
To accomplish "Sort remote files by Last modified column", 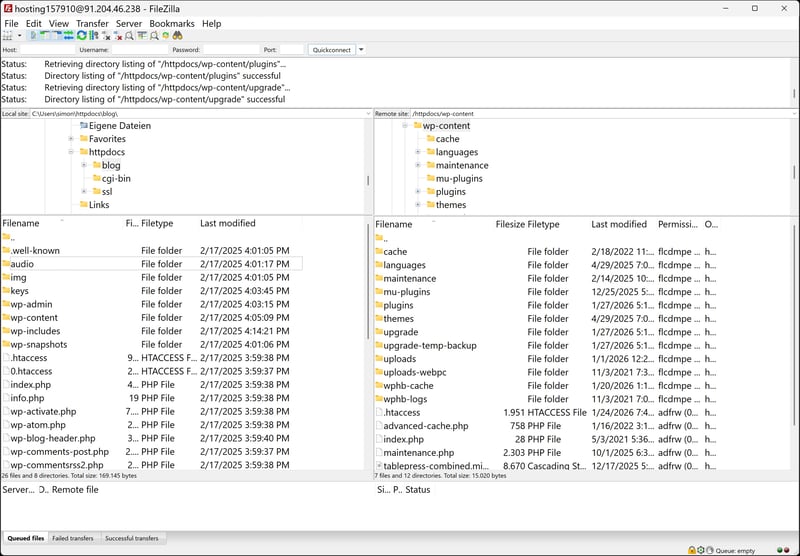I will coord(618,225).
